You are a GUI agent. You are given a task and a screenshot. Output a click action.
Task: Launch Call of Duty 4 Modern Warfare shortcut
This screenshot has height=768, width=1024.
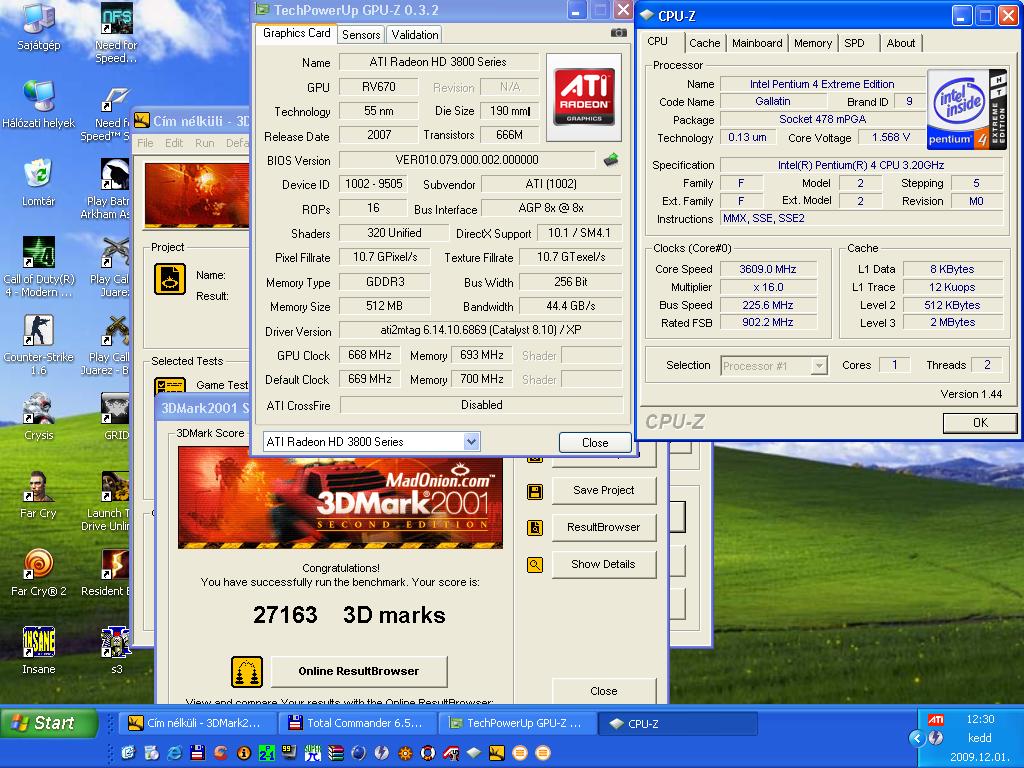click(x=39, y=252)
